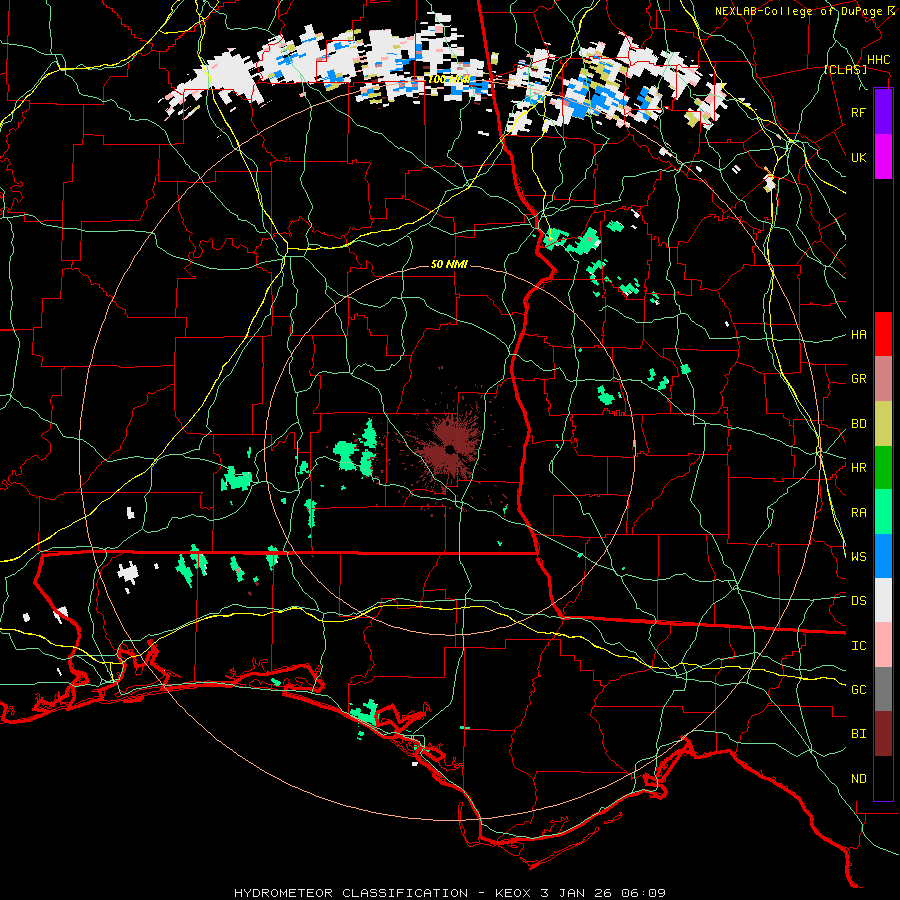This screenshot has height=900, width=900.
Task: Click the gray GC legend swatch
Action: point(883,689)
